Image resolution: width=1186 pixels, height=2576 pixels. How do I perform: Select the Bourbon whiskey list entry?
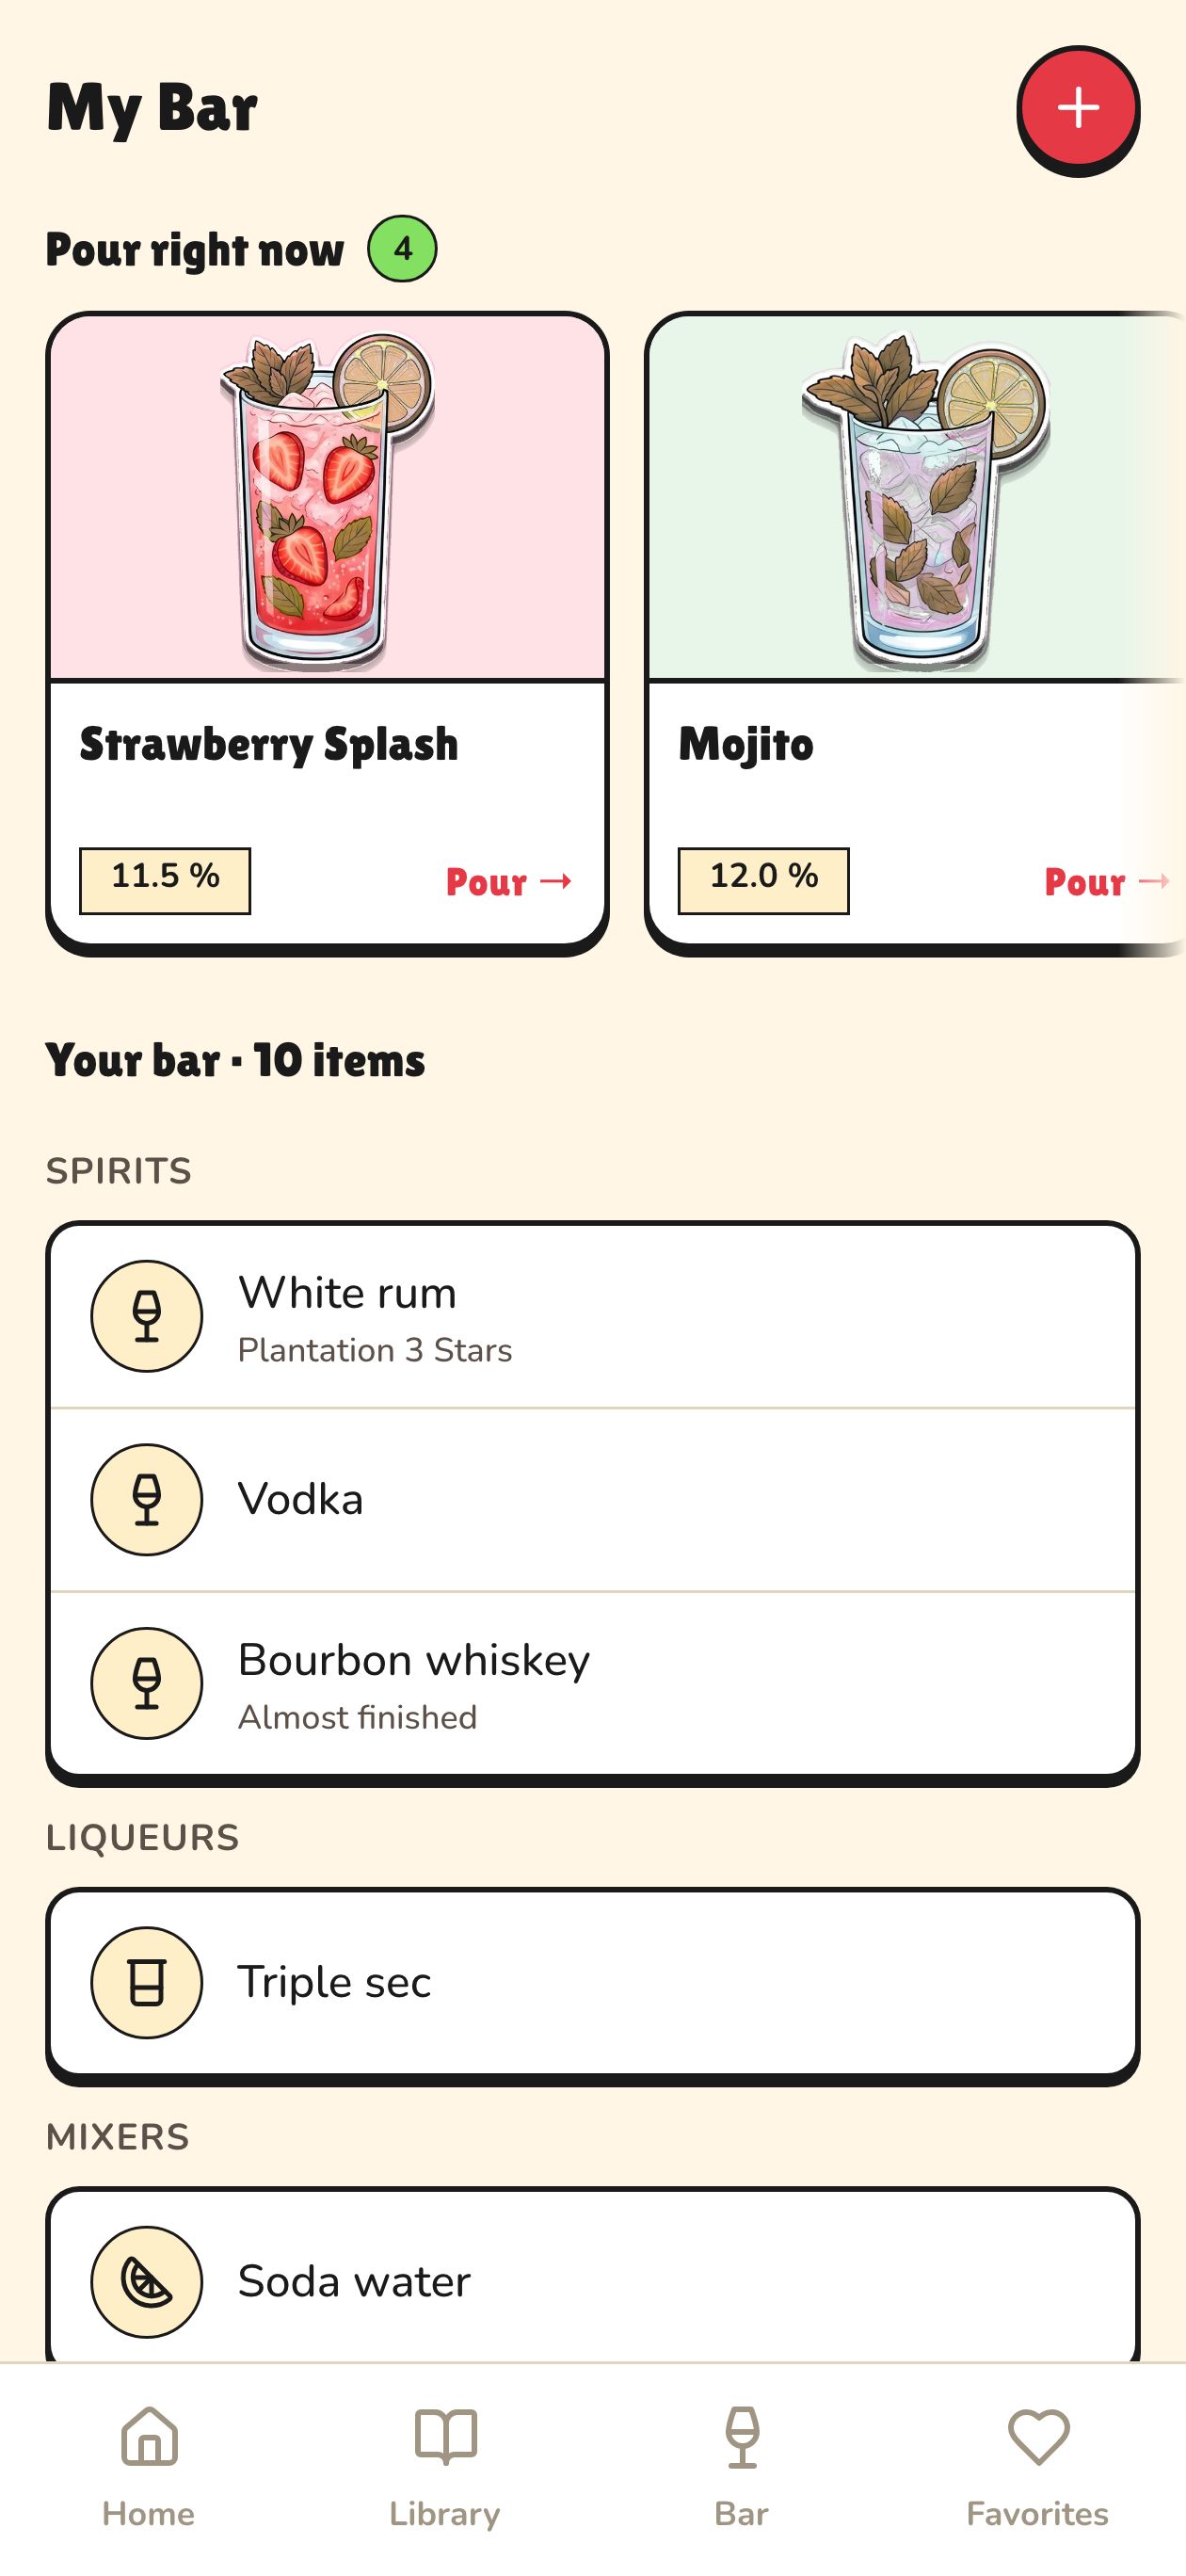[x=593, y=1683]
